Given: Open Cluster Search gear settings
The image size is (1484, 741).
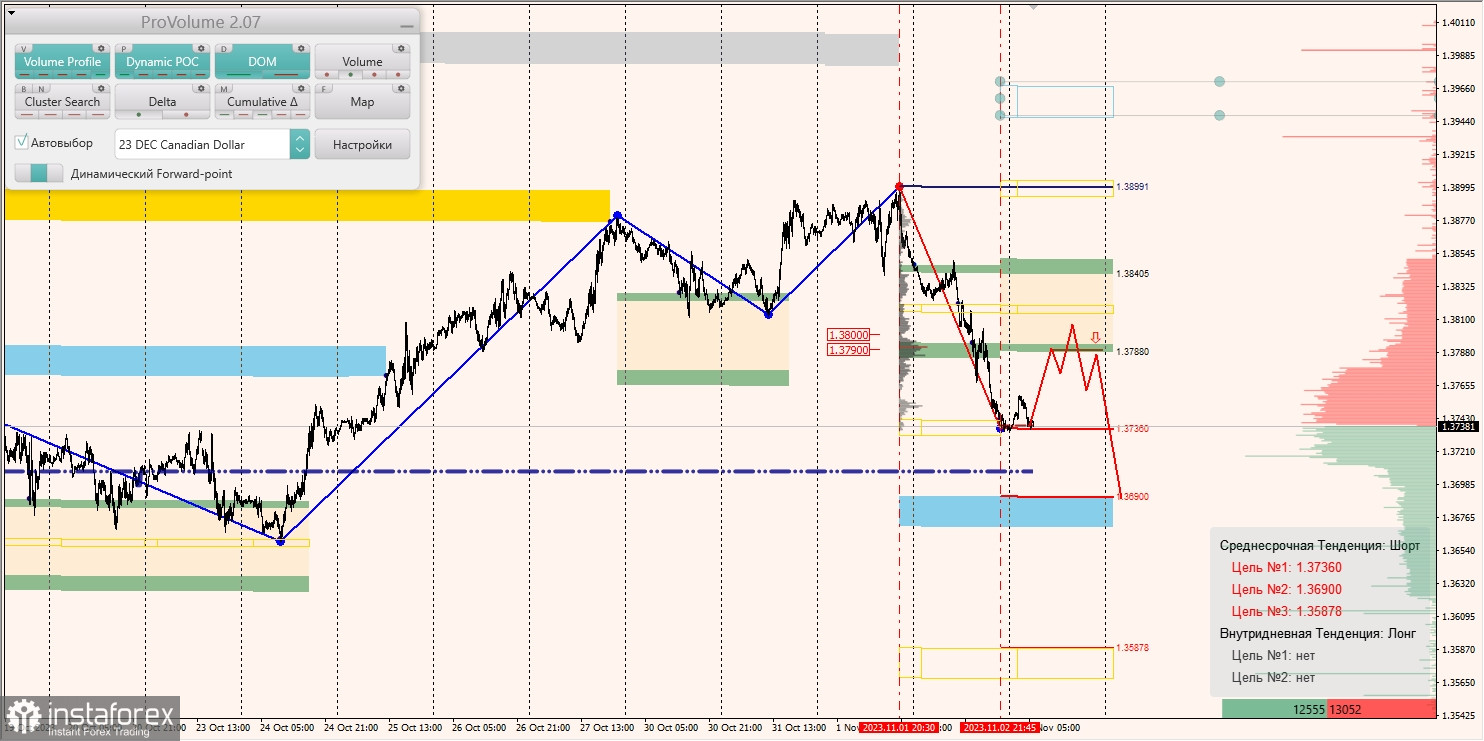Looking at the screenshot, I should click(x=100, y=88).
